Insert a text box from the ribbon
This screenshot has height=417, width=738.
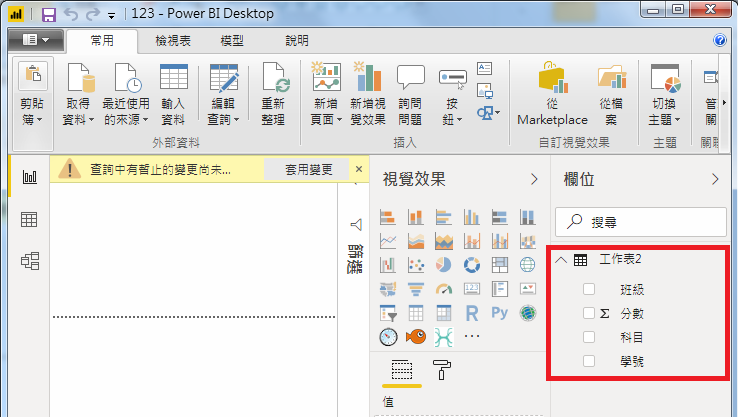(x=484, y=69)
